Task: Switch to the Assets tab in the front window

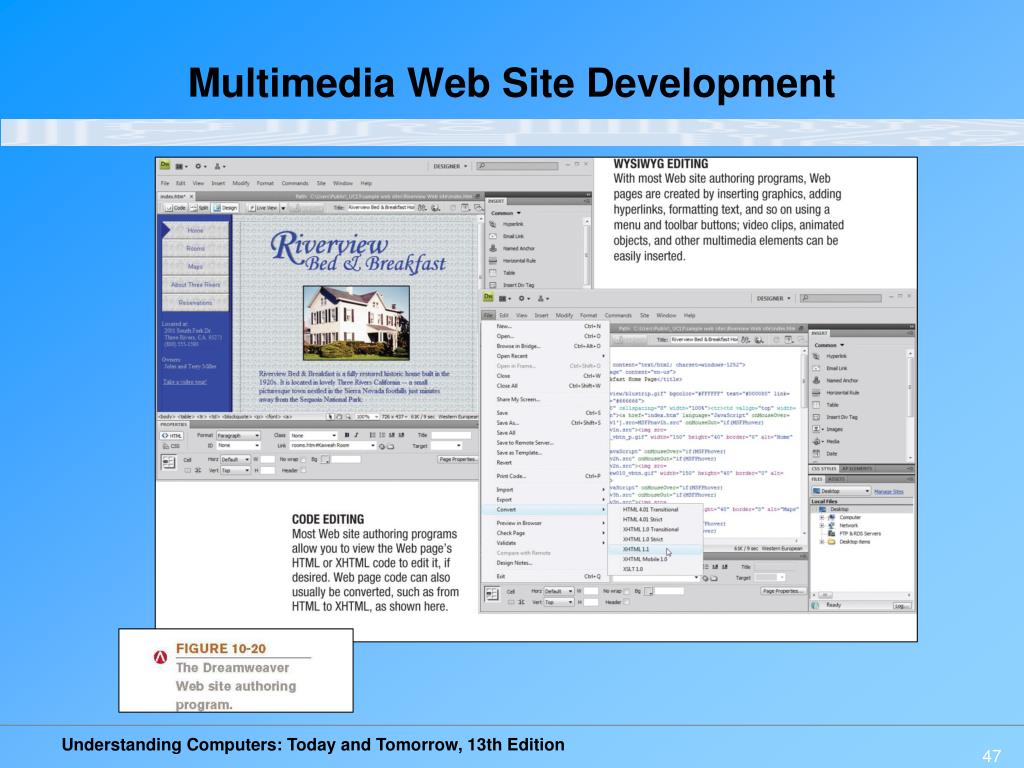Action: coord(837,479)
